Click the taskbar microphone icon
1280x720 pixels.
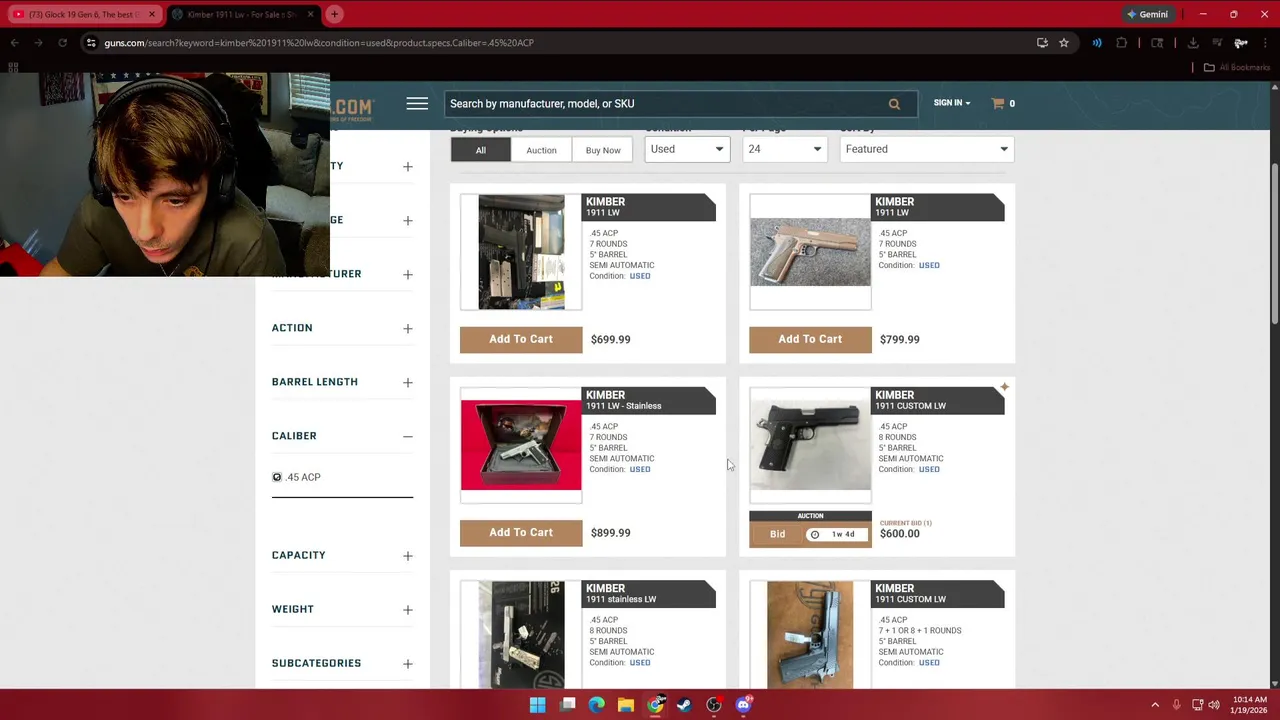(x=1176, y=705)
